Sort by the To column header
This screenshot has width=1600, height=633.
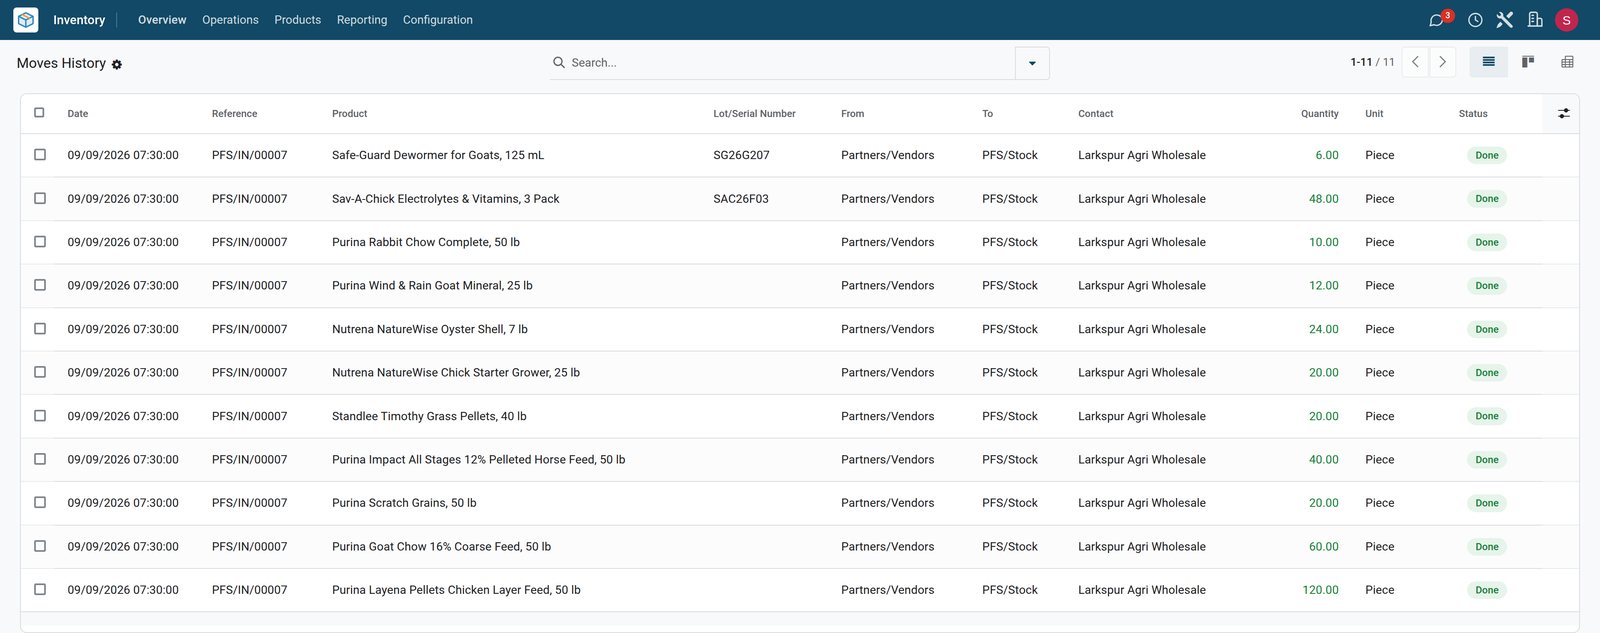tap(988, 114)
